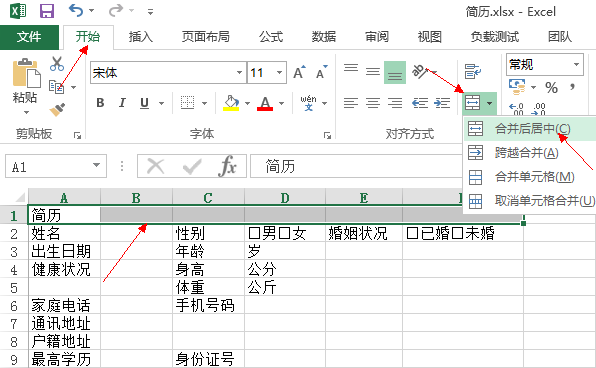Open the 文件 file tab
Viewport: 596px width, 368px height.
pos(29,37)
